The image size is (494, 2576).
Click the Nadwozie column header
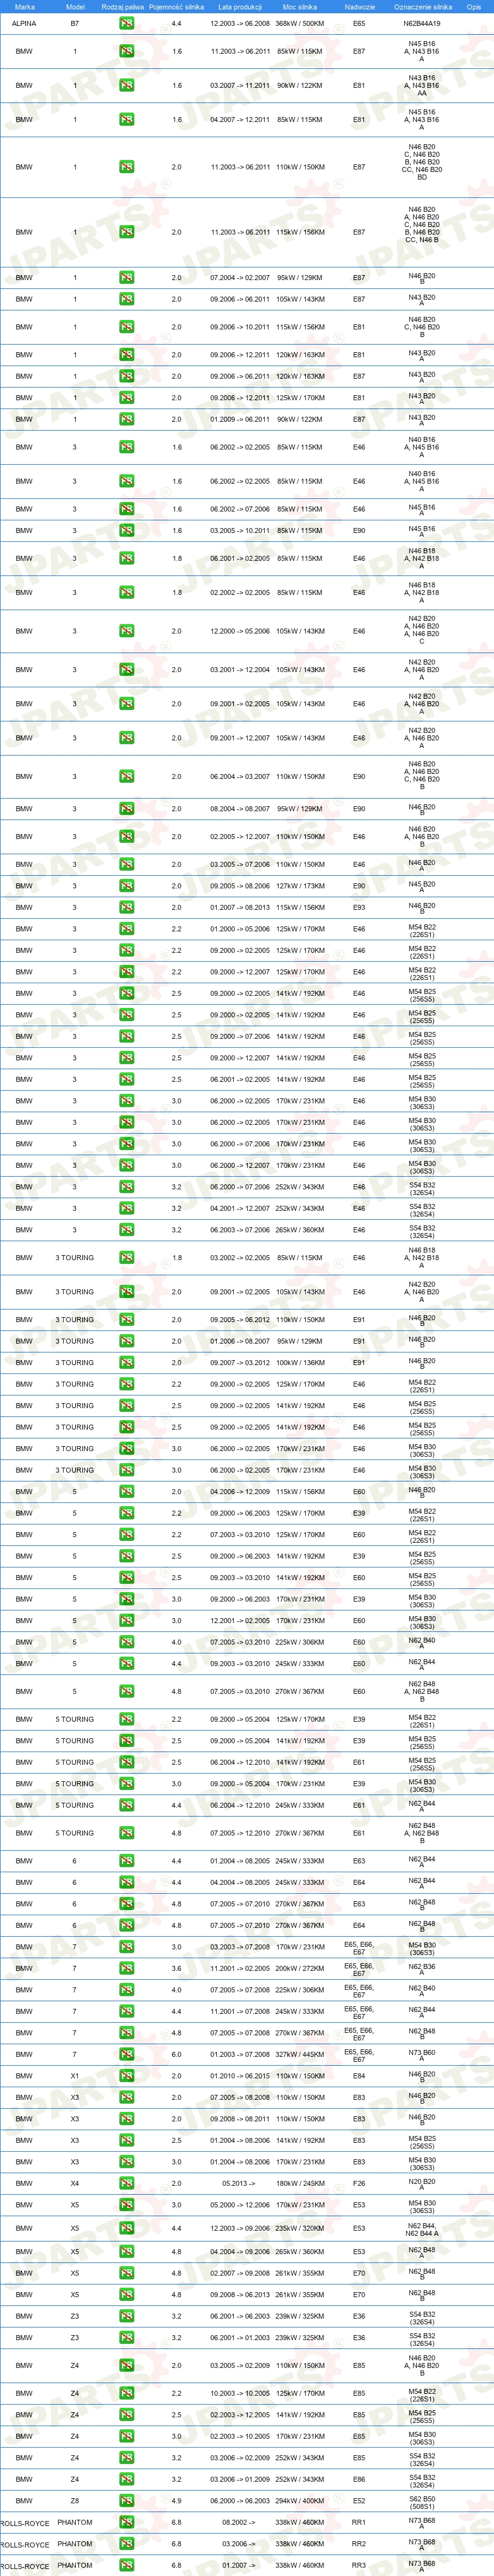point(359,6)
